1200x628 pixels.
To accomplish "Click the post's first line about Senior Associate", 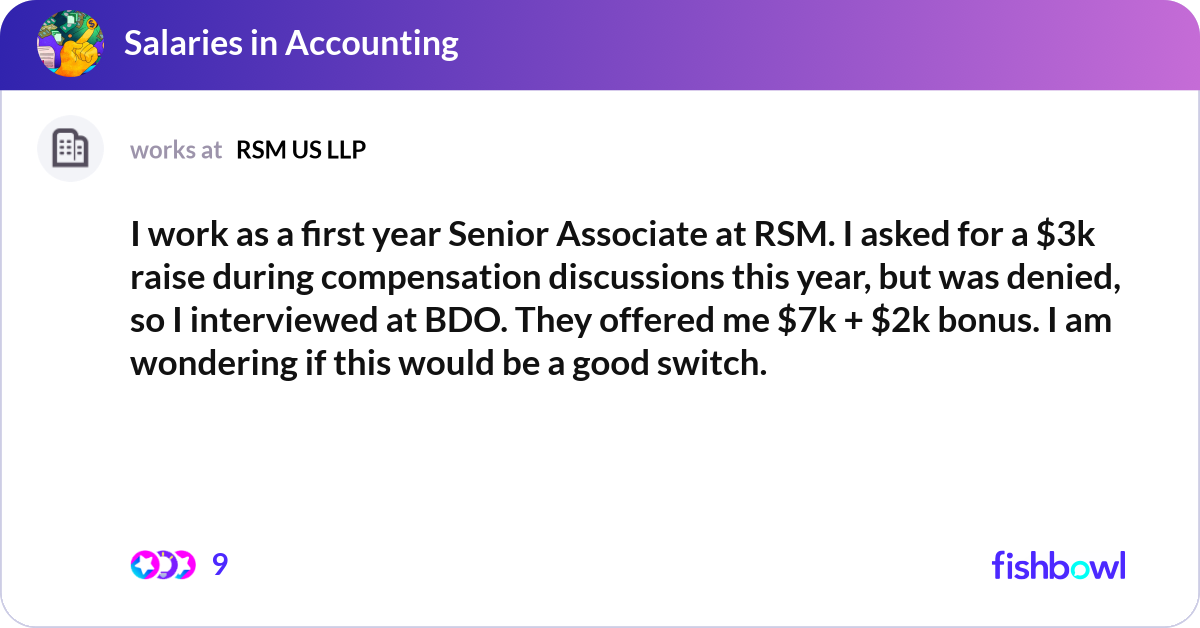I will tap(615, 237).
